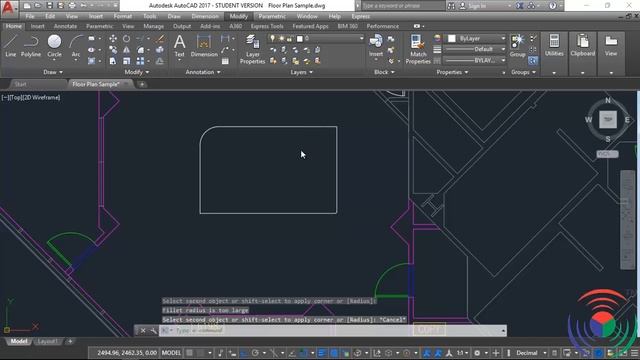640x360 pixels.
Task: Click the Mirror tool icon
Action: coord(127,50)
